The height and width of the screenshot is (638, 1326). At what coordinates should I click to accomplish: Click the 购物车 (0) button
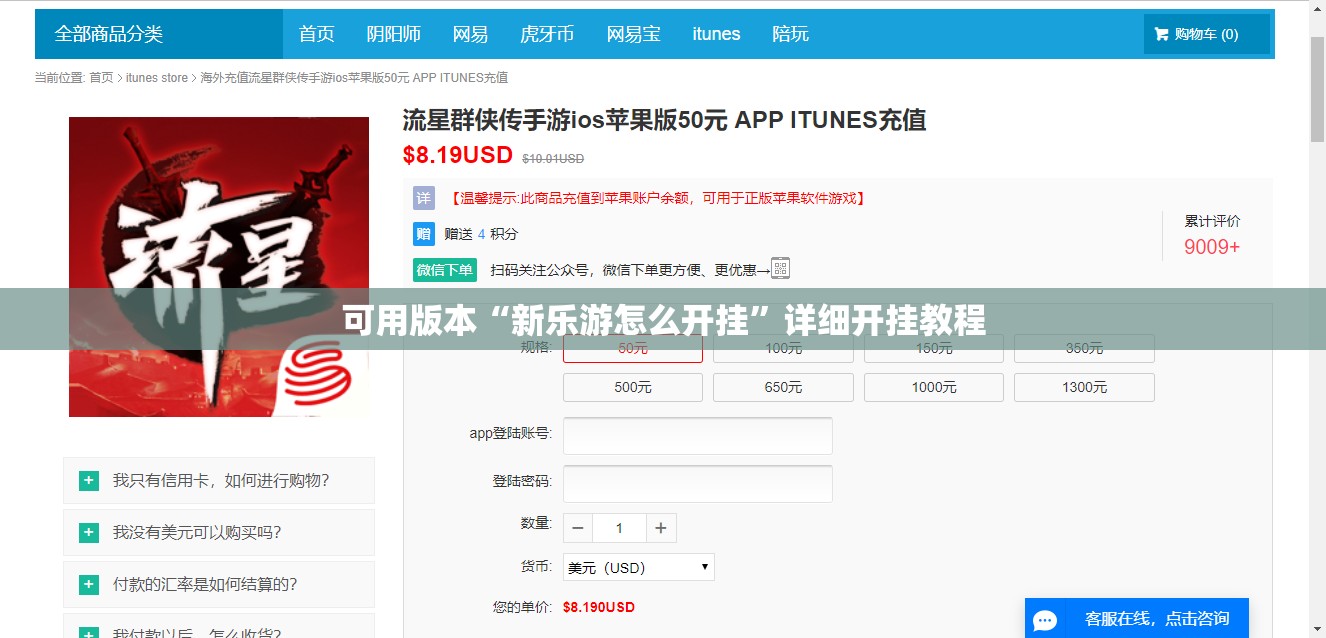(1207, 34)
